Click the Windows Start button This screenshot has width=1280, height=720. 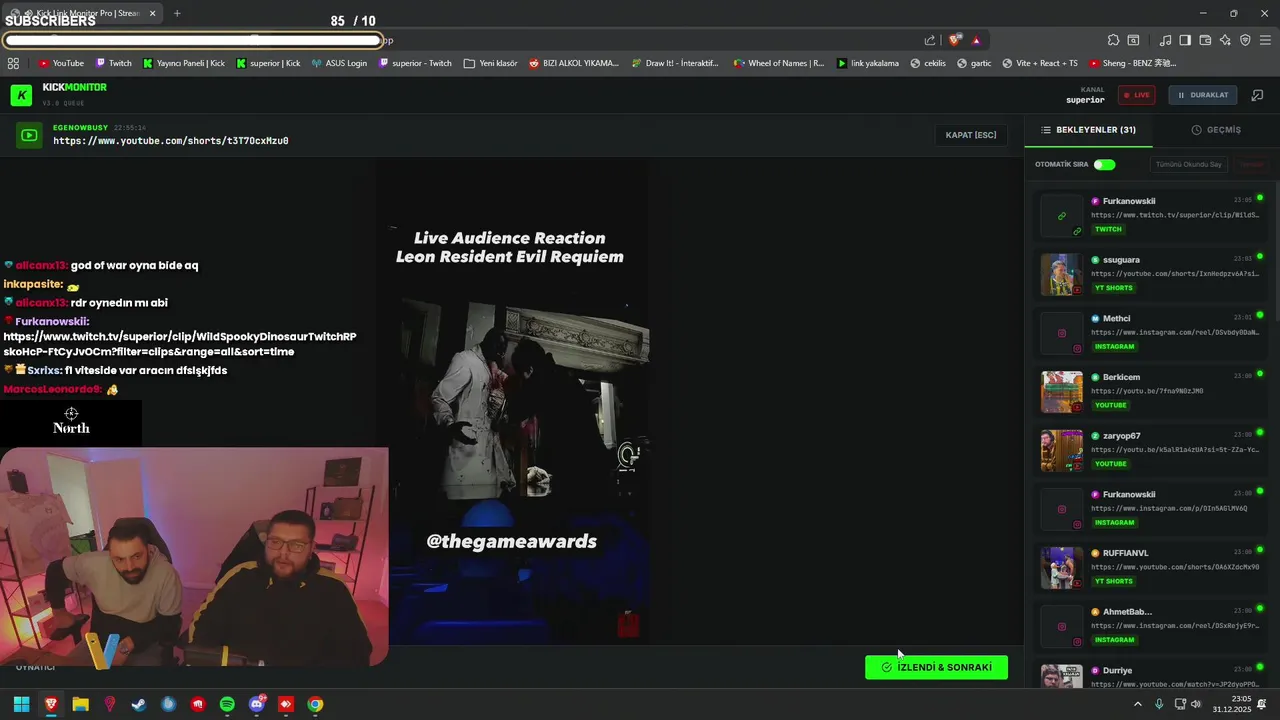(21, 704)
